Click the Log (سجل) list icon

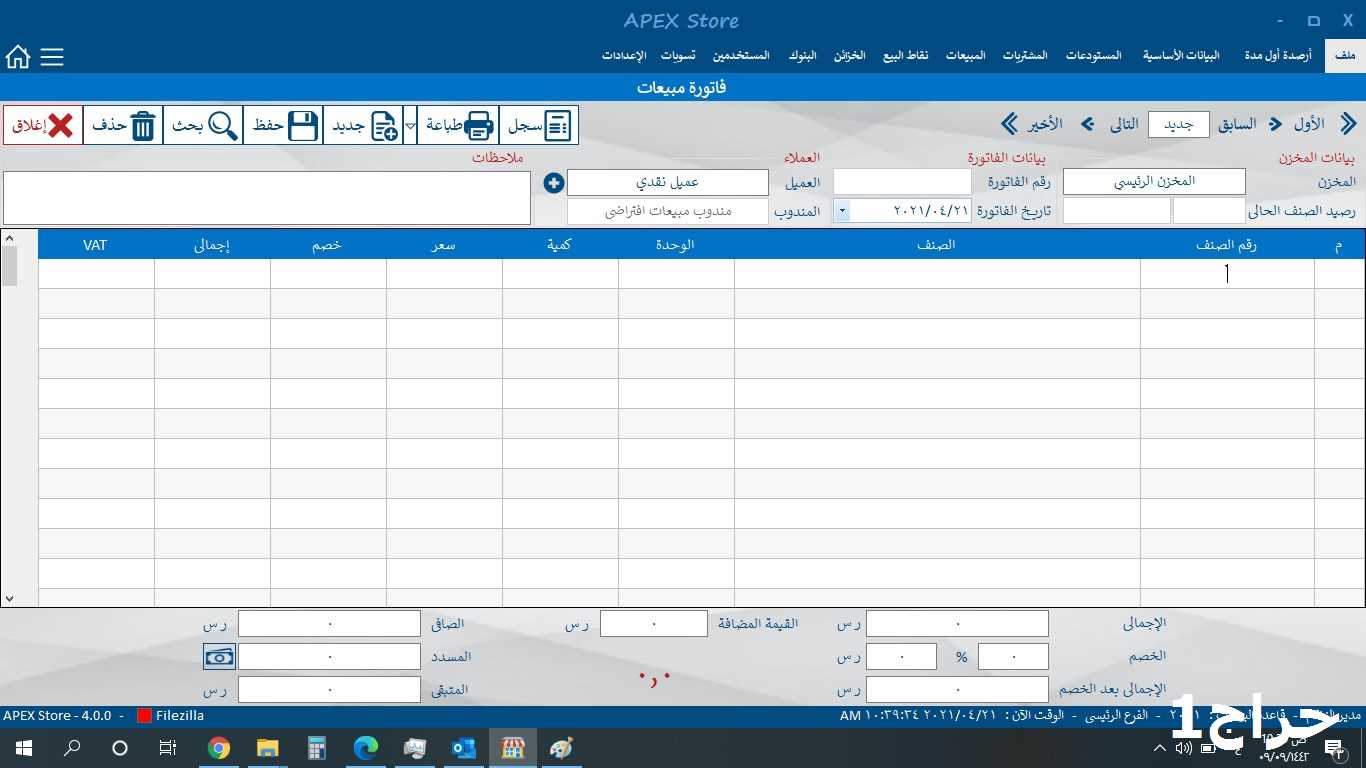point(557,126)
